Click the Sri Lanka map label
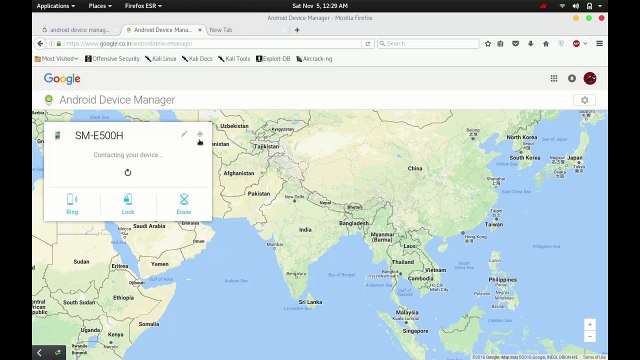 coord(310,302)
